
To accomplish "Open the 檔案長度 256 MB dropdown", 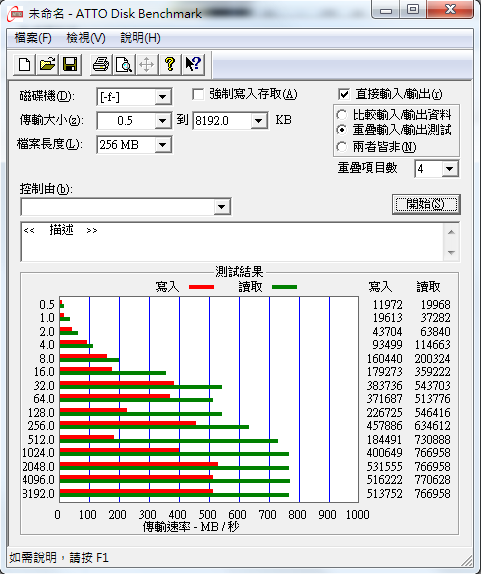I will 162,145.
